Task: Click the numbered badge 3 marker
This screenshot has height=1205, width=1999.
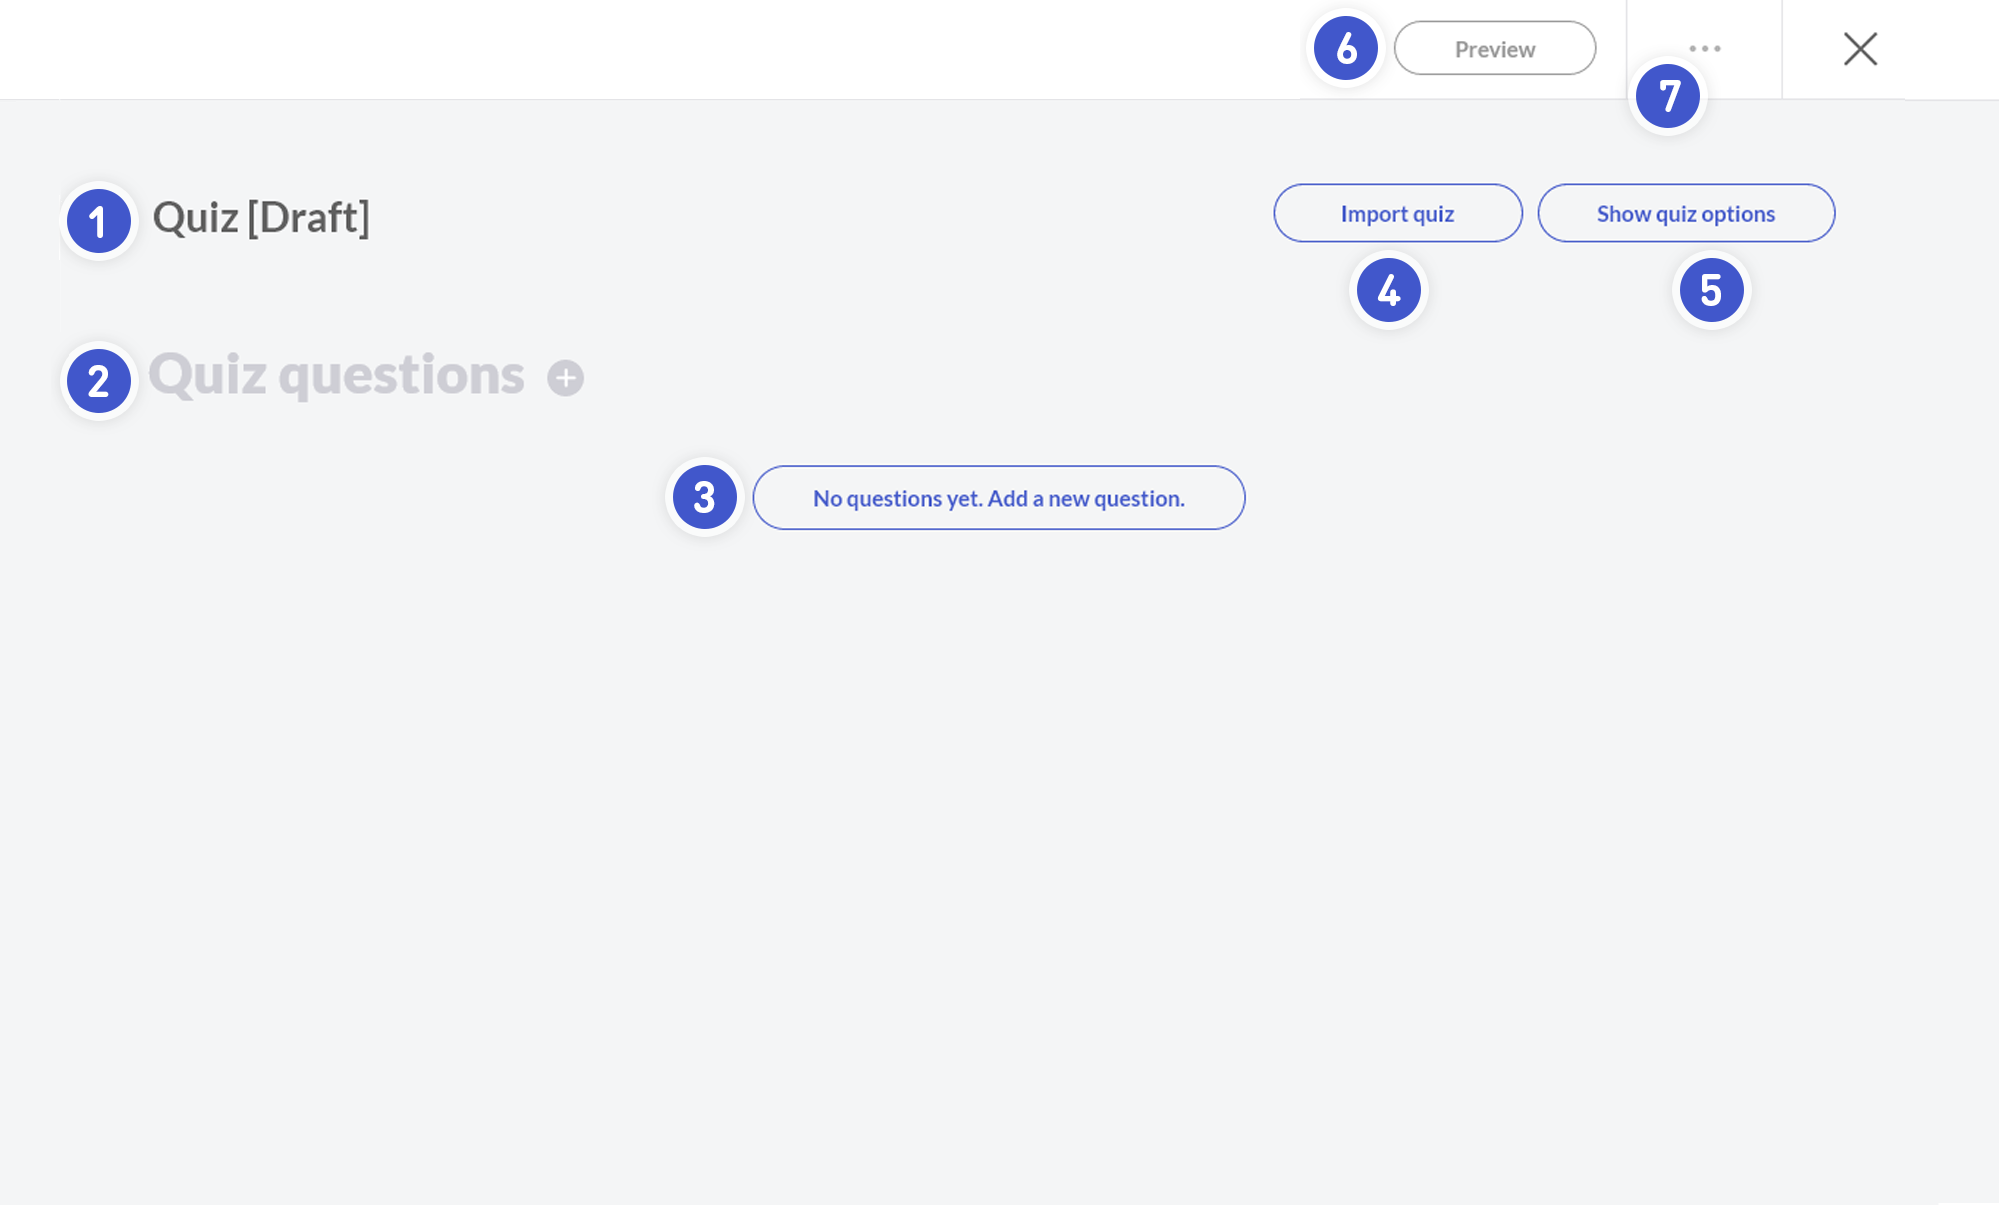Action: coord(704,497)
